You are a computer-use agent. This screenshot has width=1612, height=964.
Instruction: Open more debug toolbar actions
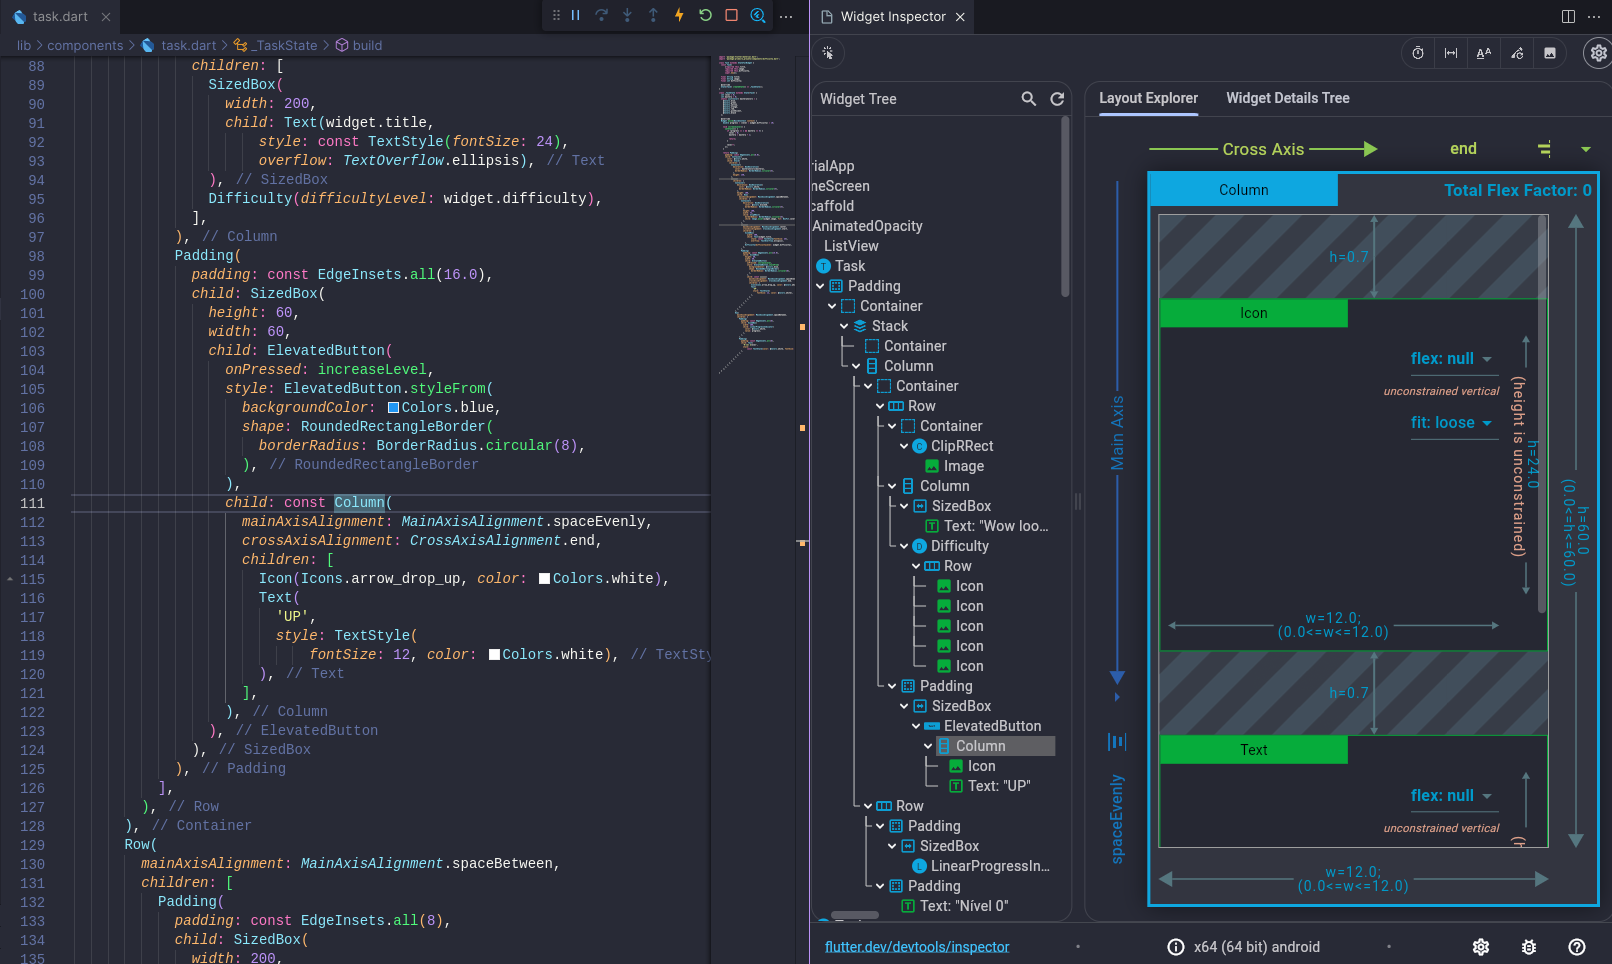click(x=786, y=16)
